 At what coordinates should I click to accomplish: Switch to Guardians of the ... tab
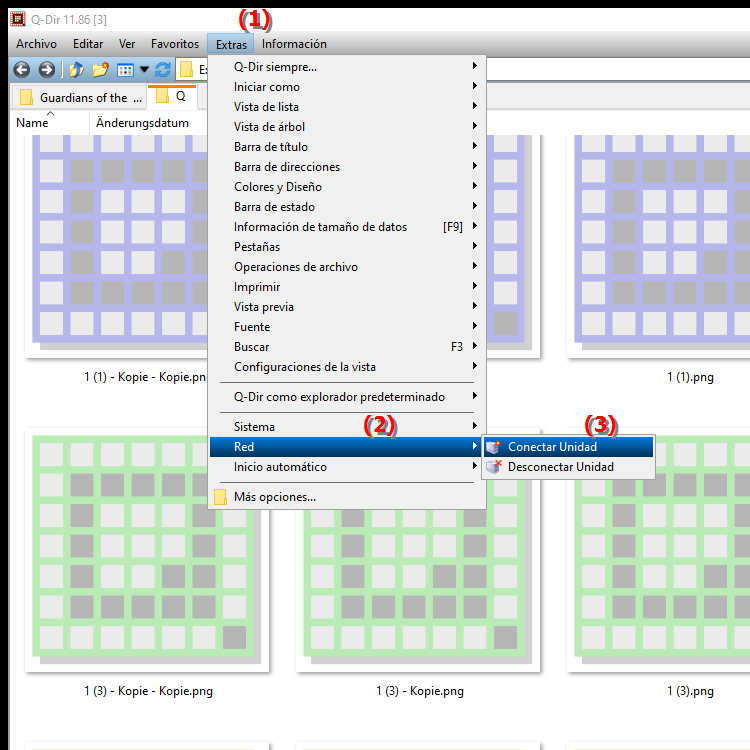click(x=81, y=98)
